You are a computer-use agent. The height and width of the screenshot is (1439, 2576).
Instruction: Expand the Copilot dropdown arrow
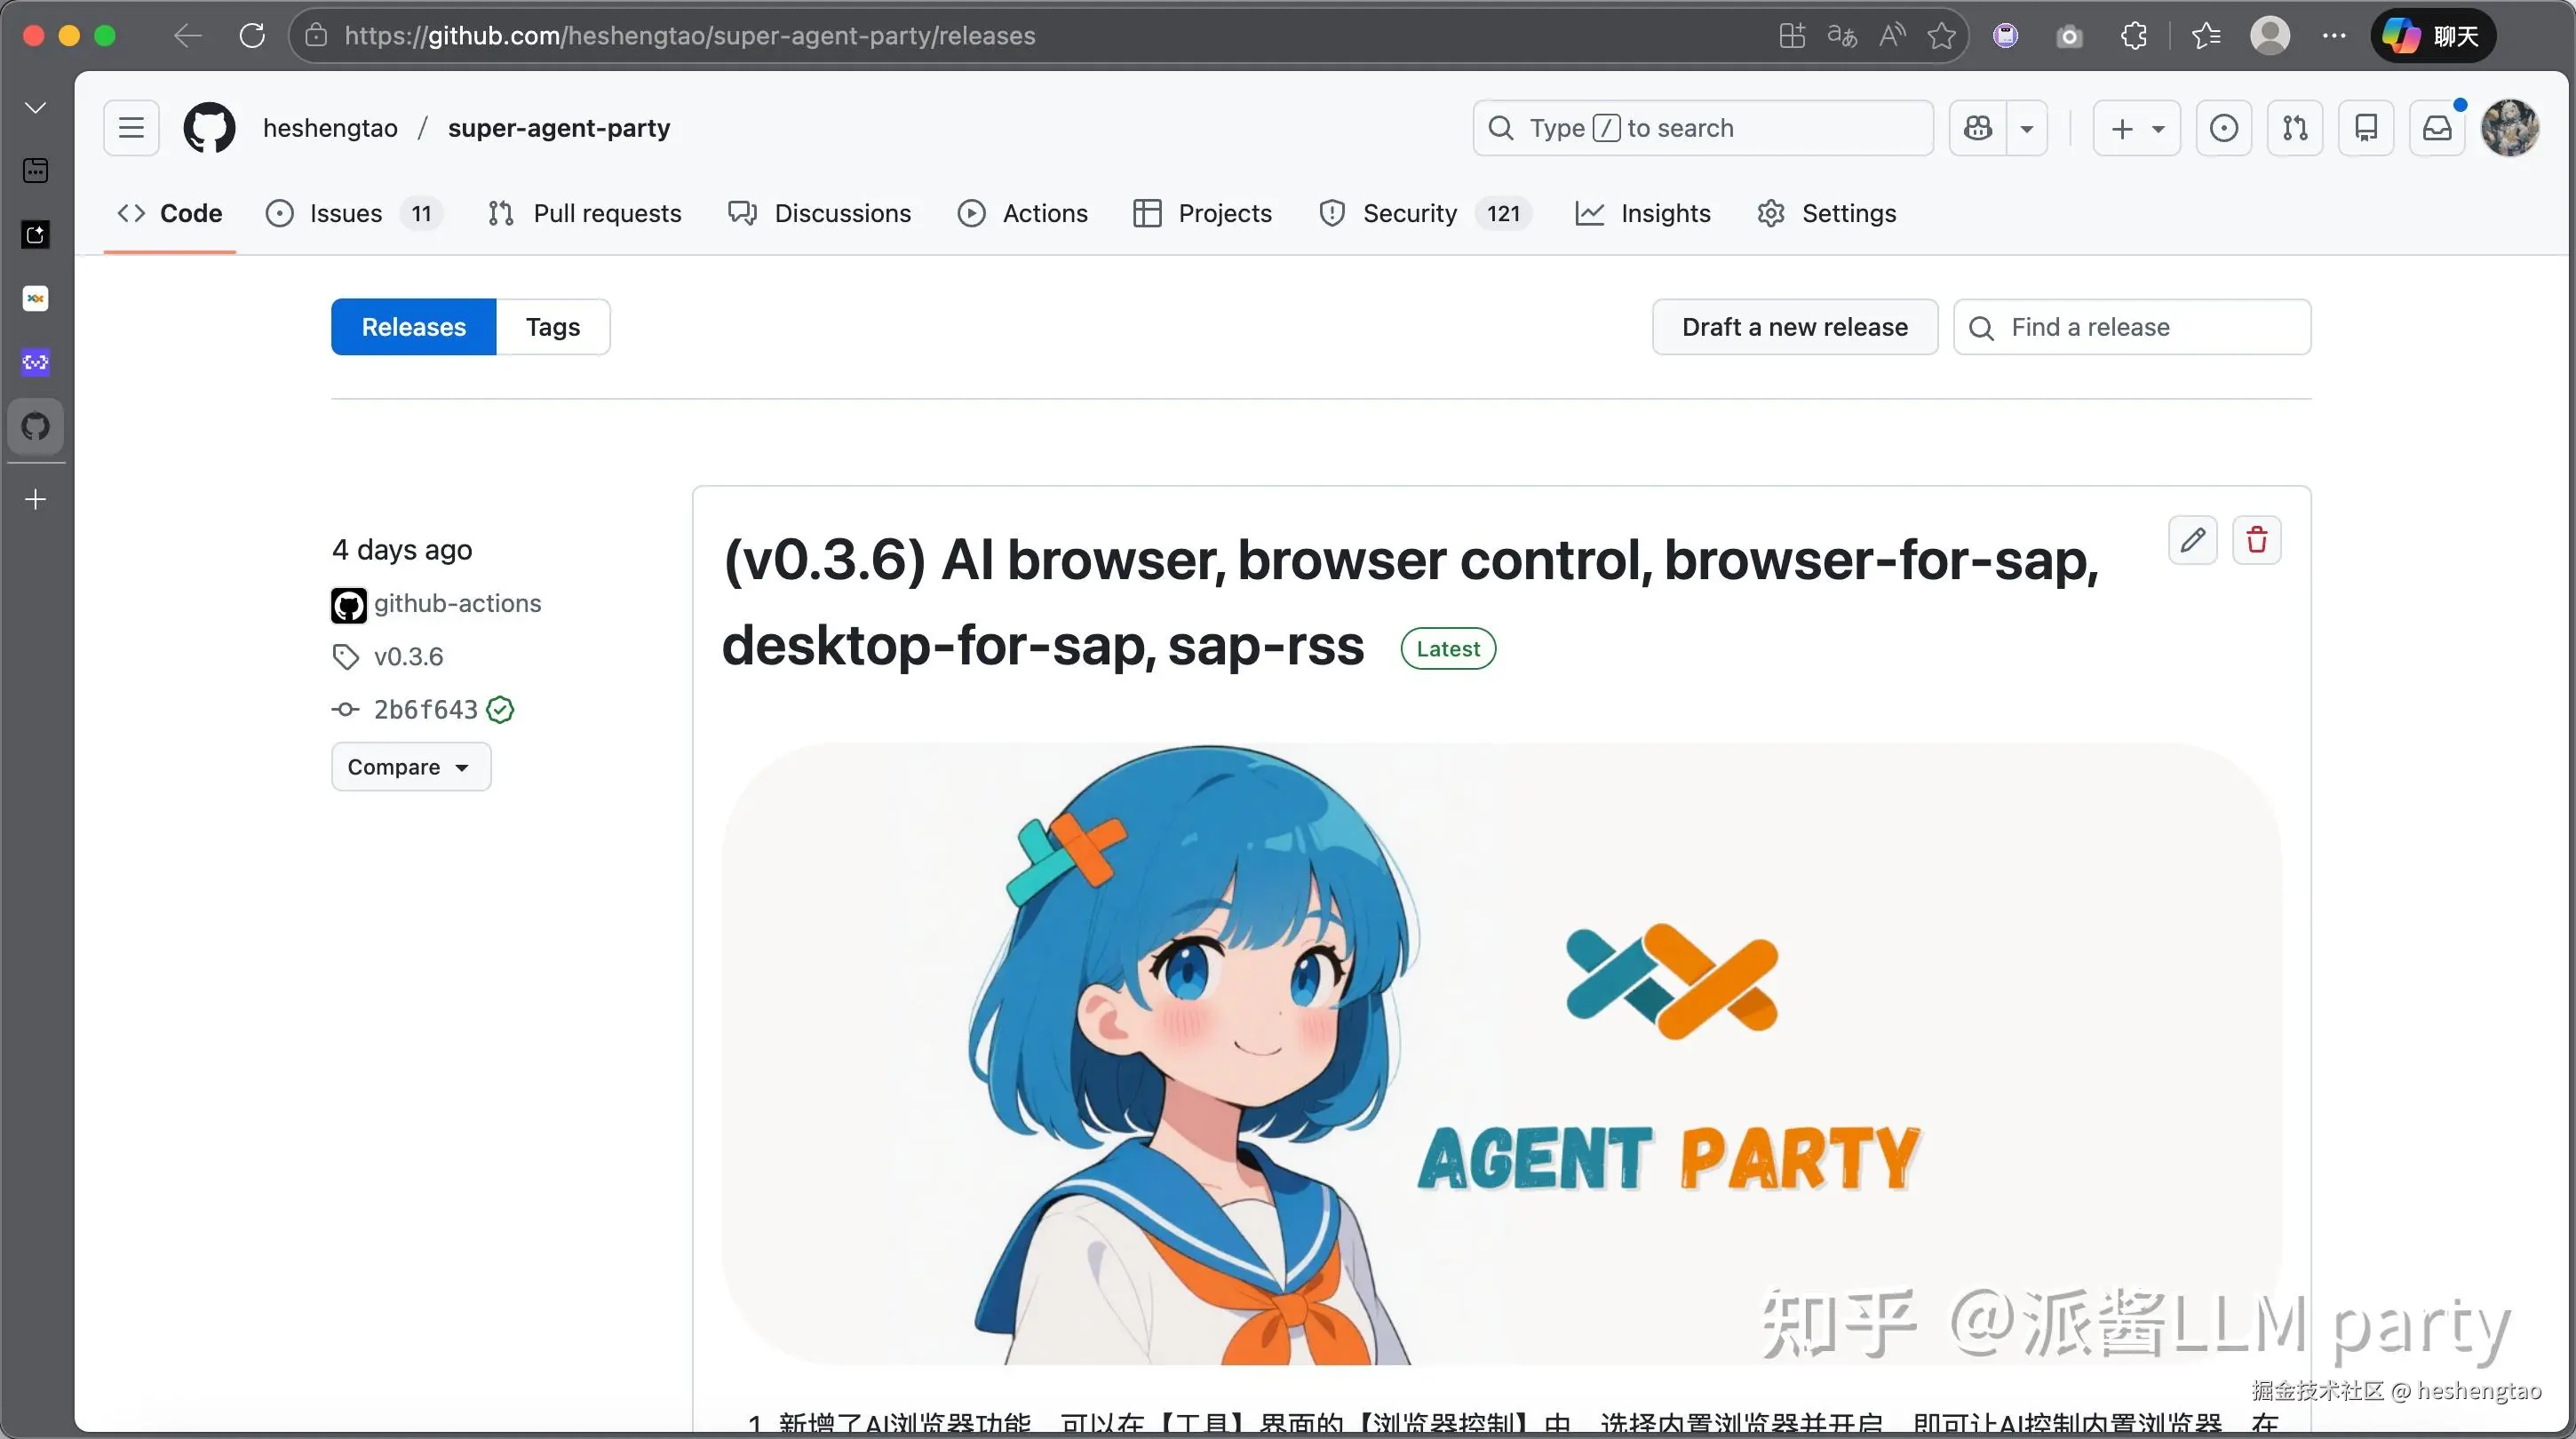(2027, 128)
